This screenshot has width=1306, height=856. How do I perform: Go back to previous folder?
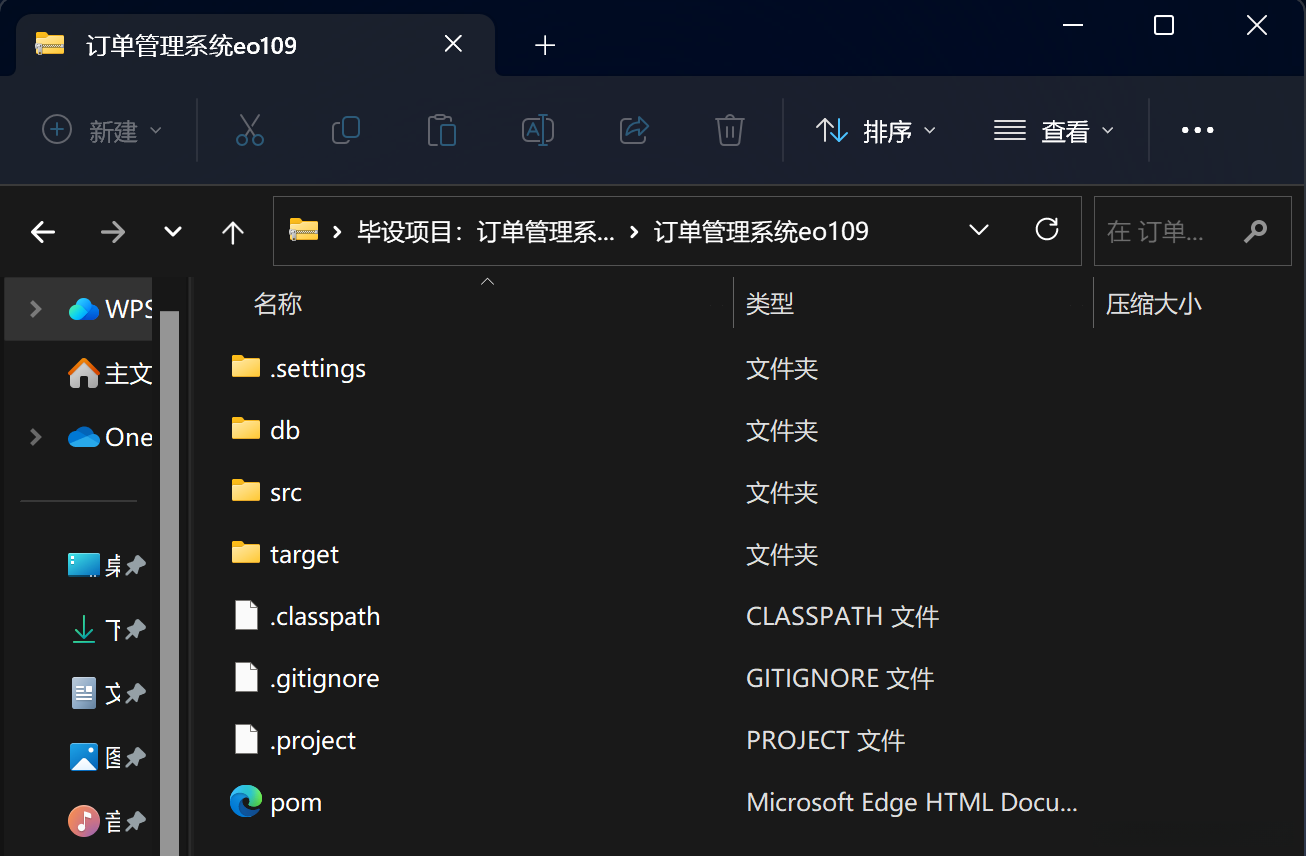pos(43,232)
